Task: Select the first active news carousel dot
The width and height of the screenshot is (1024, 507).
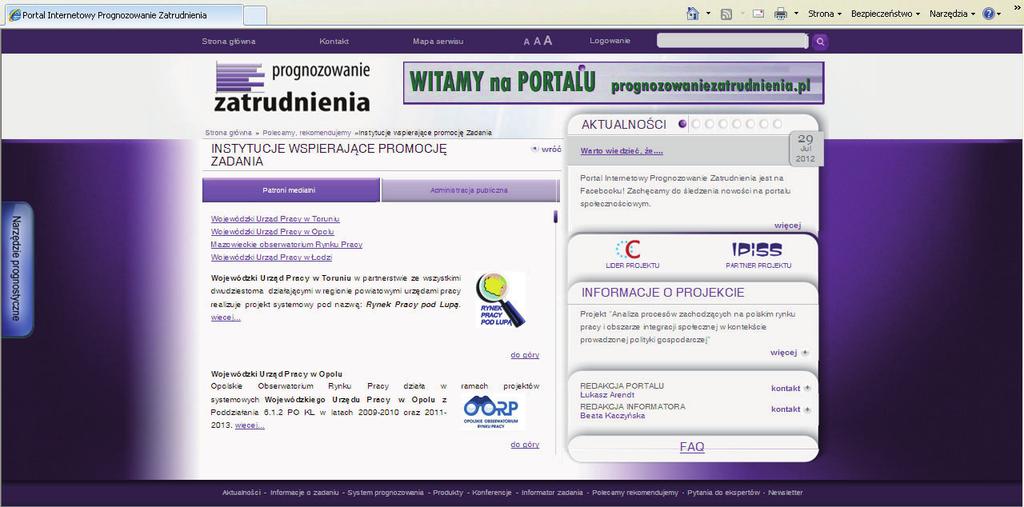Action: pos(682,124)
